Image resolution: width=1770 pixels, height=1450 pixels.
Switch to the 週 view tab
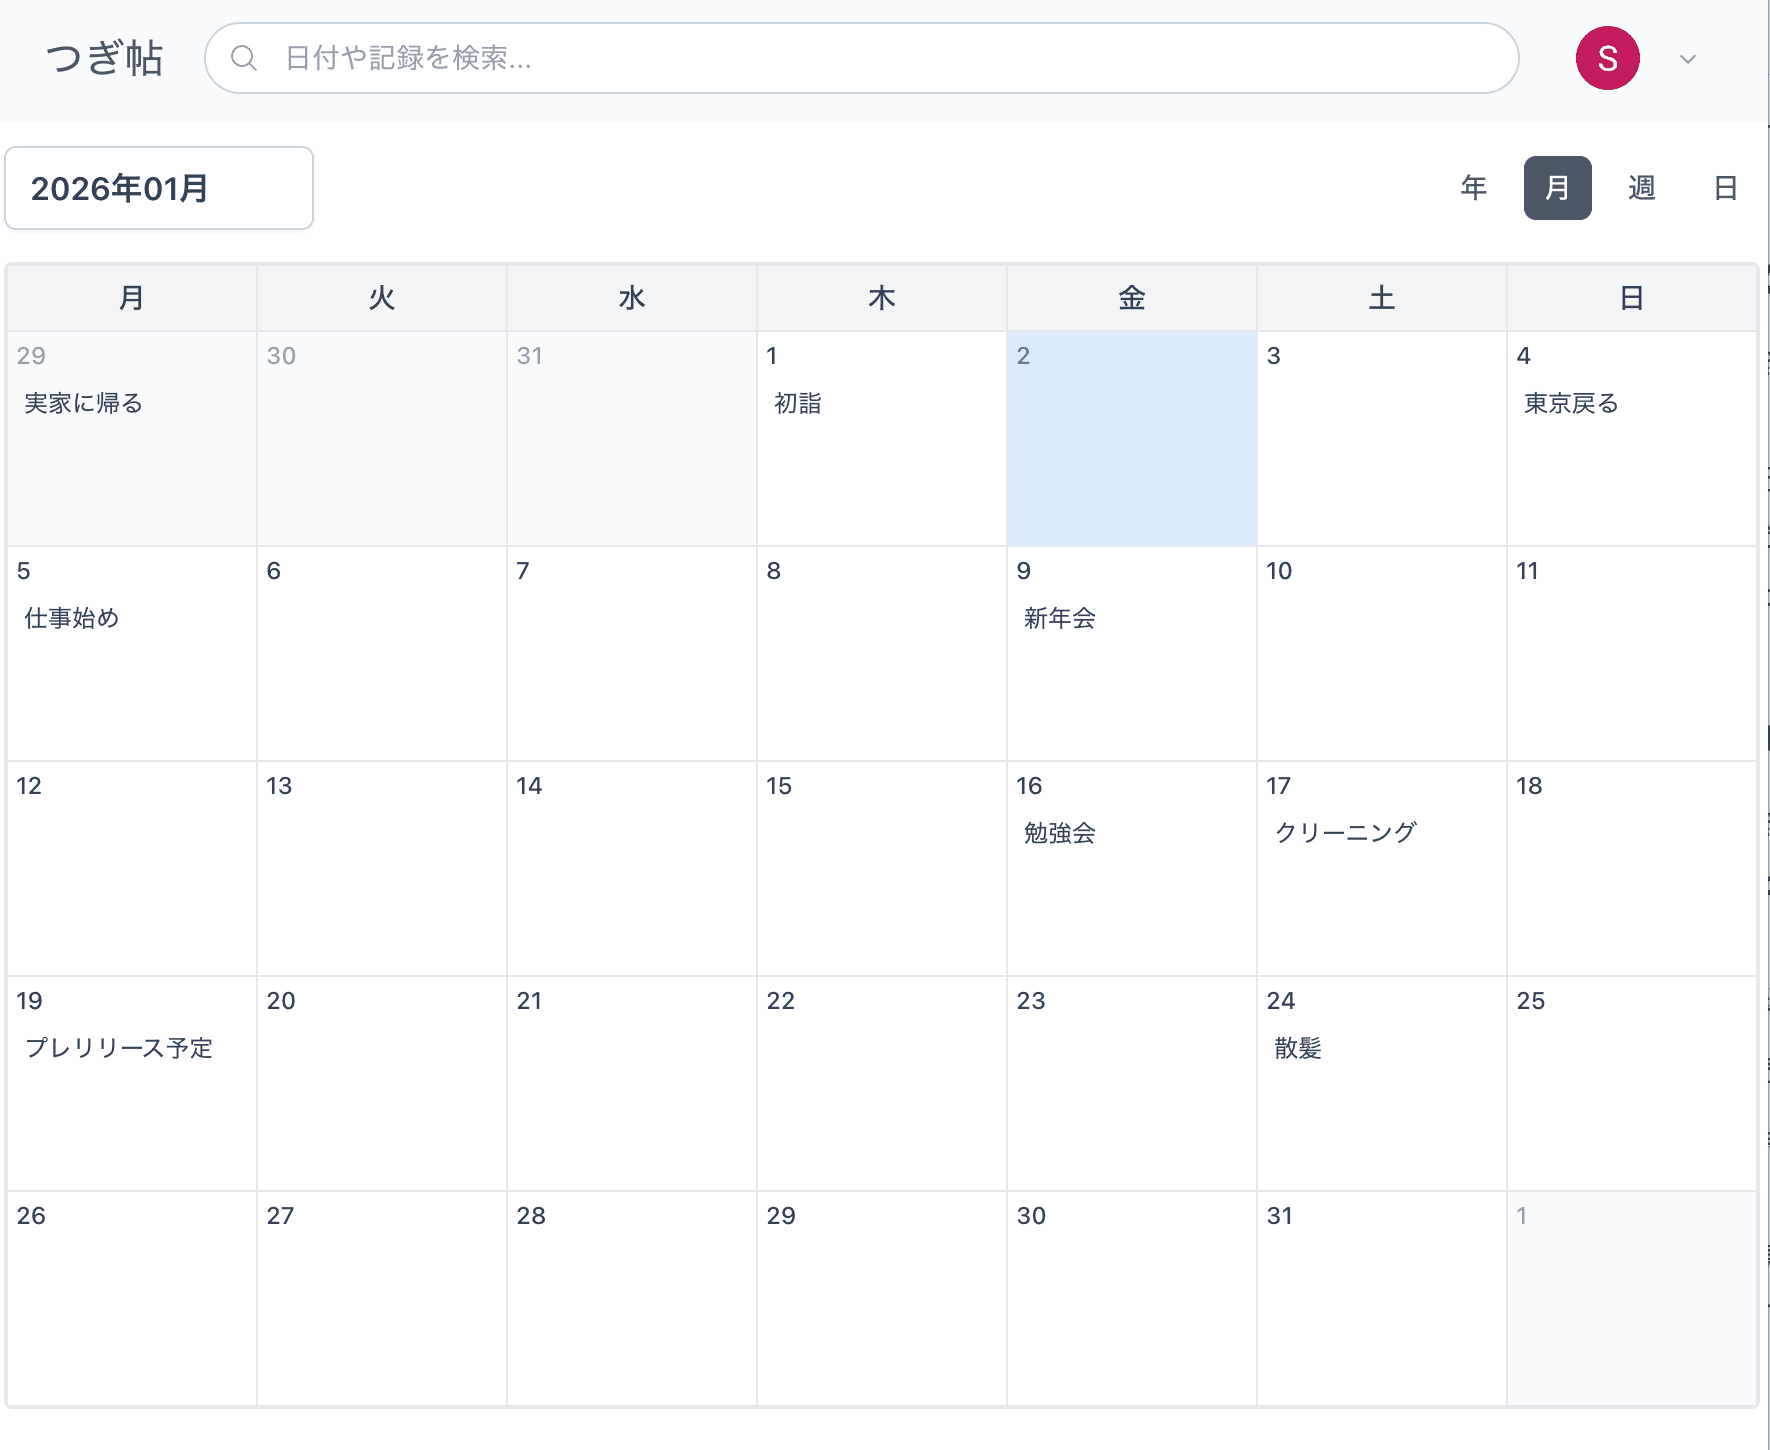coord(1641,188)
